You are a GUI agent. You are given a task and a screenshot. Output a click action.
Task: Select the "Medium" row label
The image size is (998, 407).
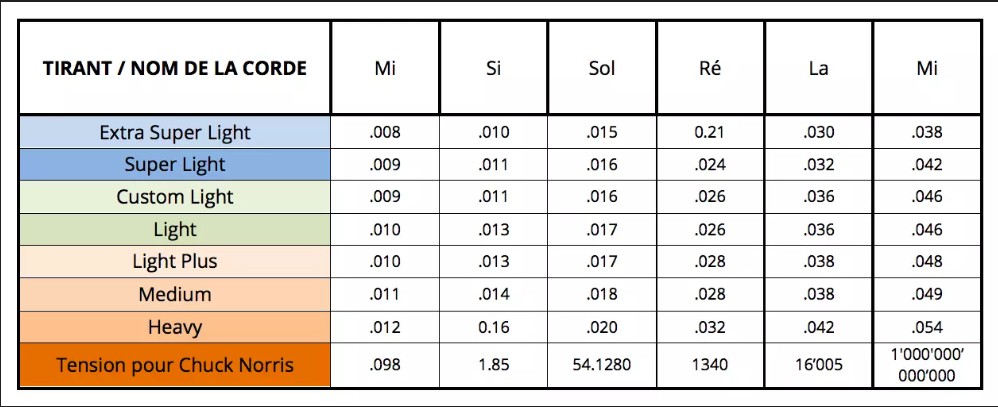pyautogui.click(x=175, y=295)
